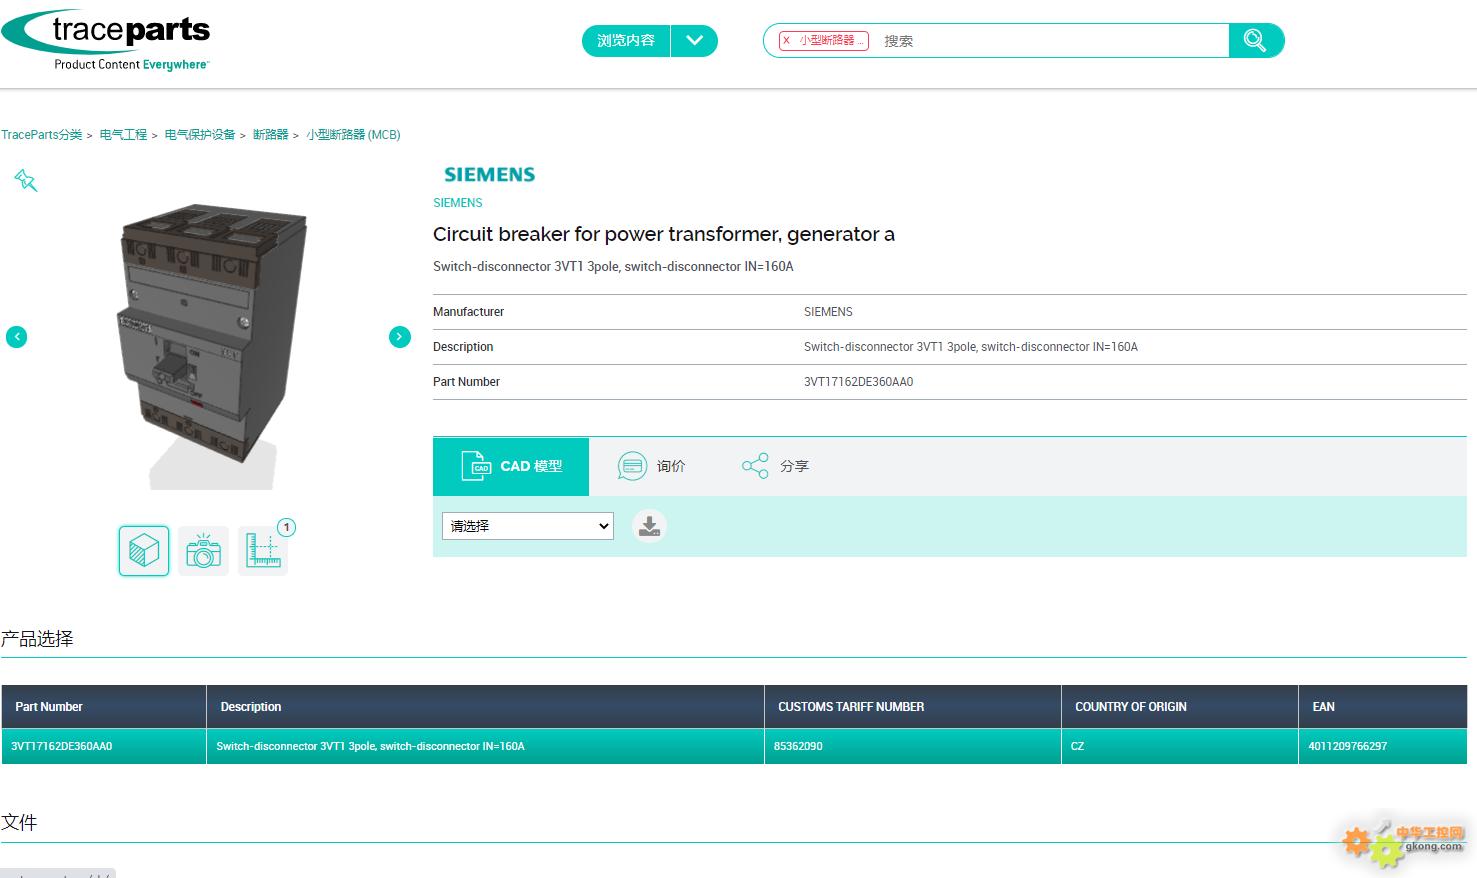This screenshot has width=1477, height=878.
Task: Go to 断路器 breadcrumb
Action: 270,135
